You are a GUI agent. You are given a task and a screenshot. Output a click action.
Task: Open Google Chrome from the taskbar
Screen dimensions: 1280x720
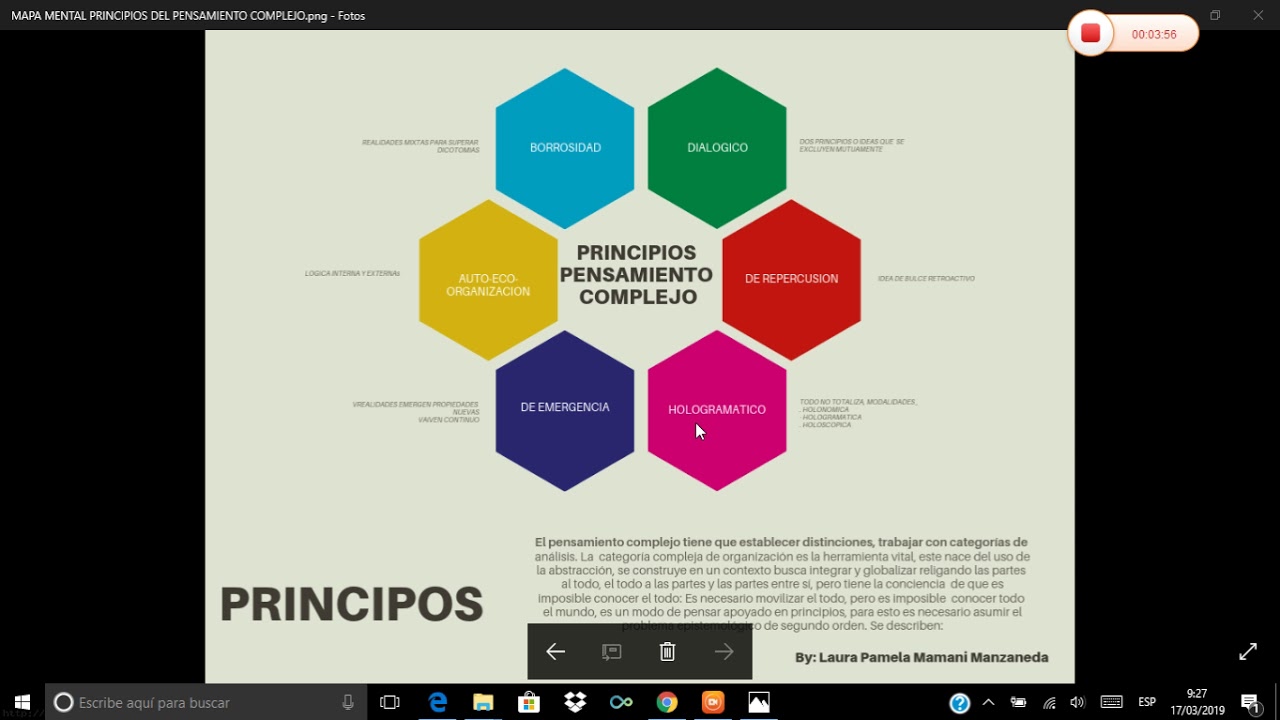[x=667, y=702]
